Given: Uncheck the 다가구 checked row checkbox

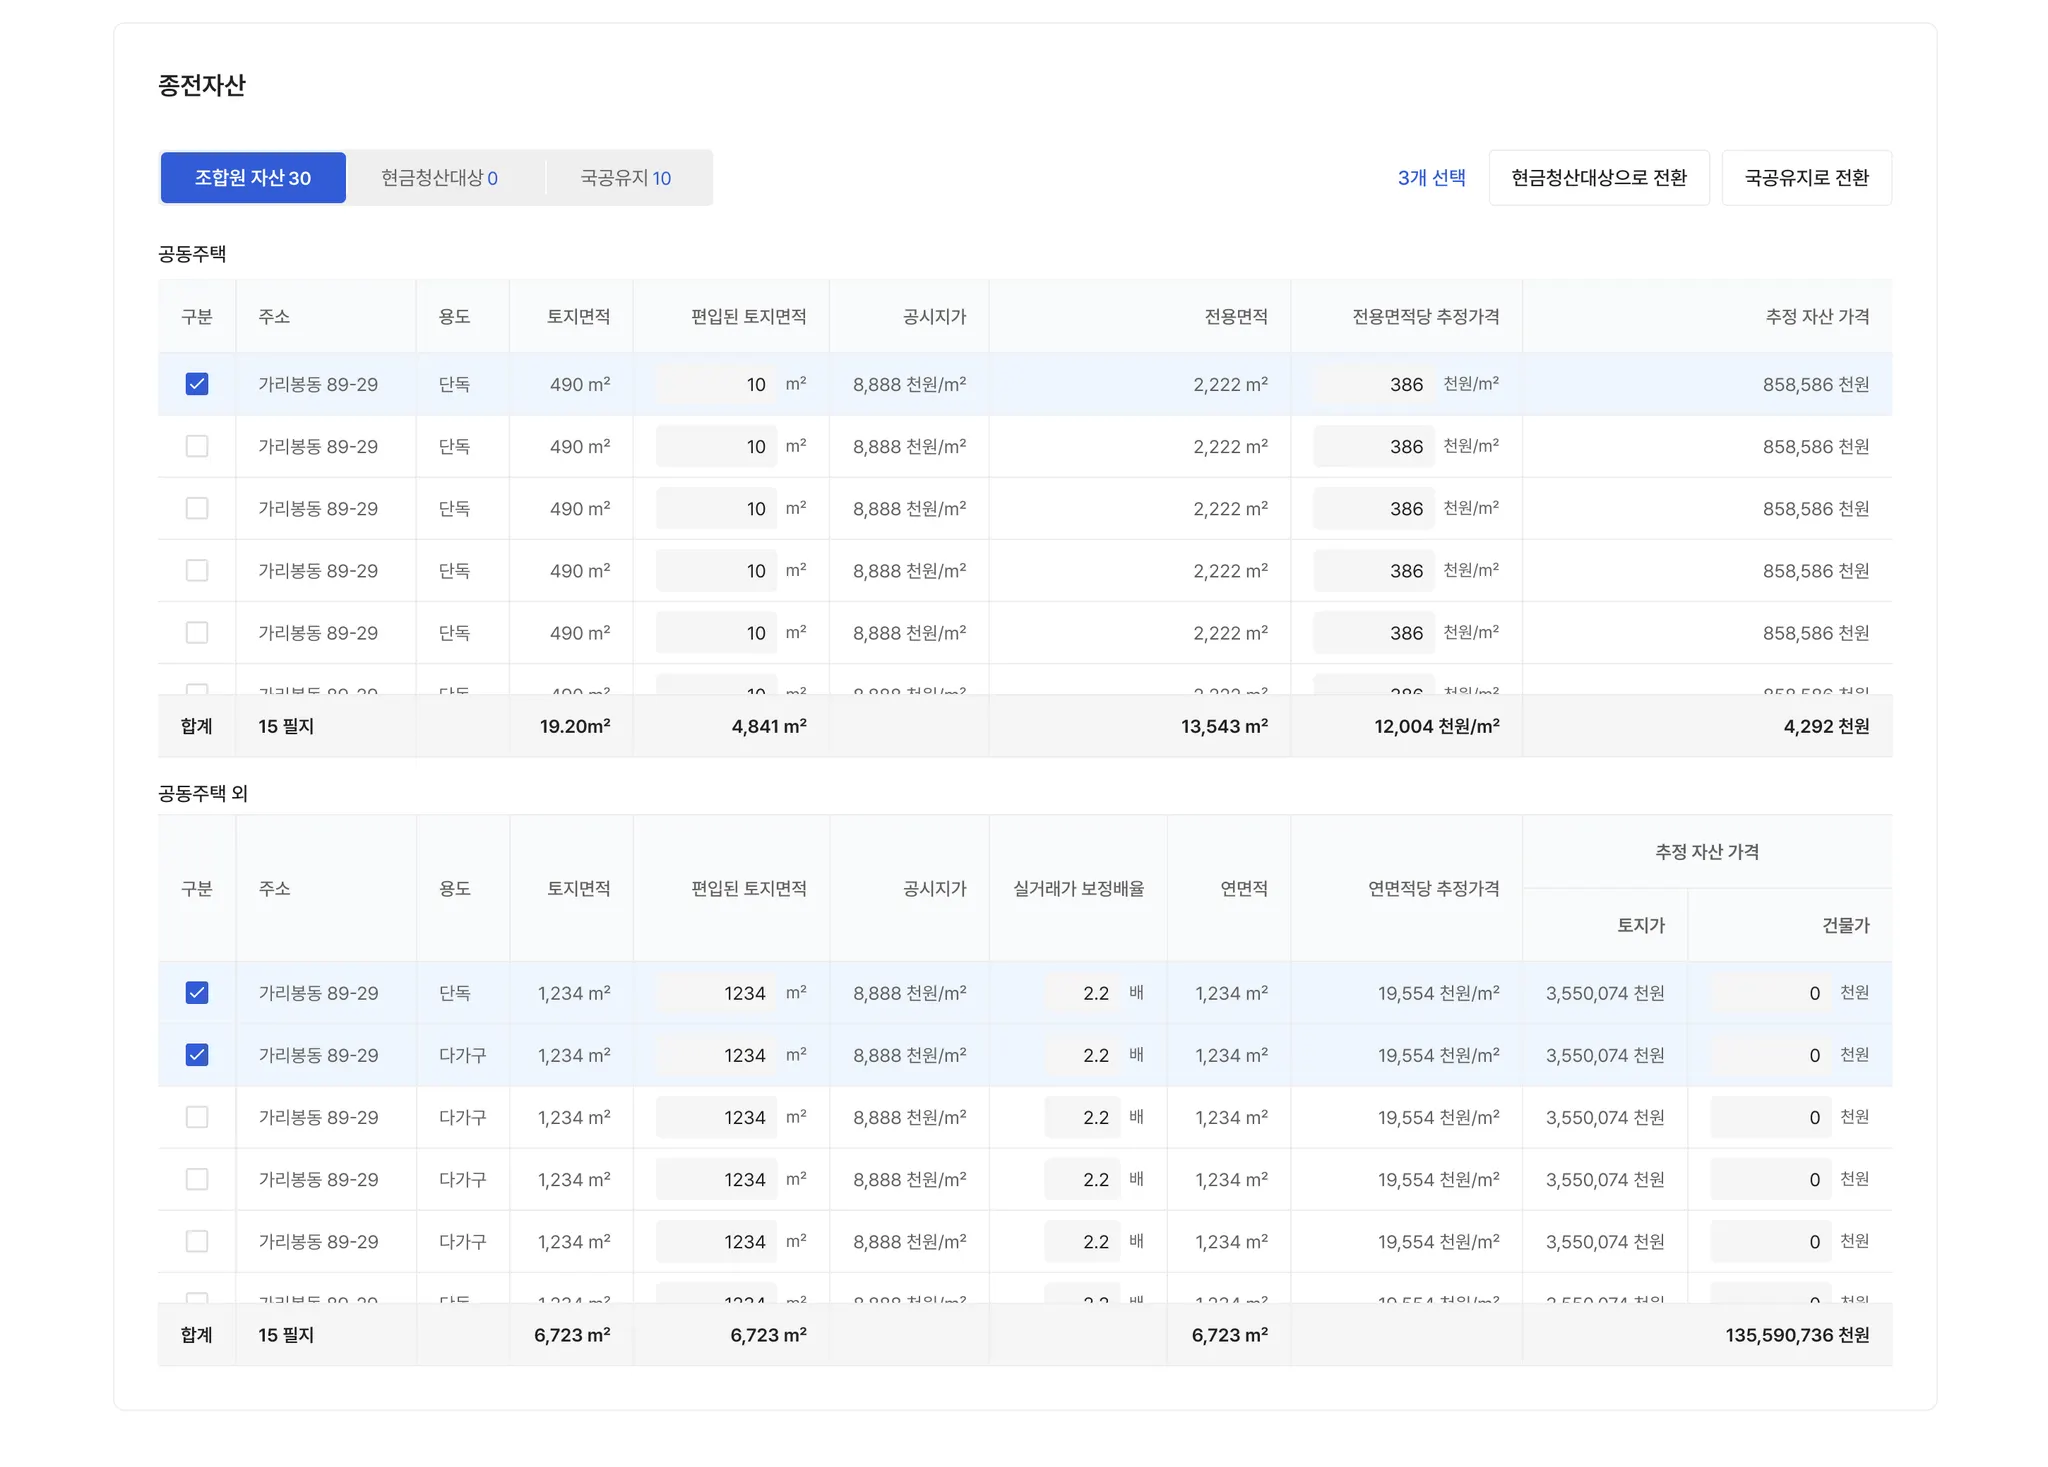Looking at the screenshot, I should 197,1055.
